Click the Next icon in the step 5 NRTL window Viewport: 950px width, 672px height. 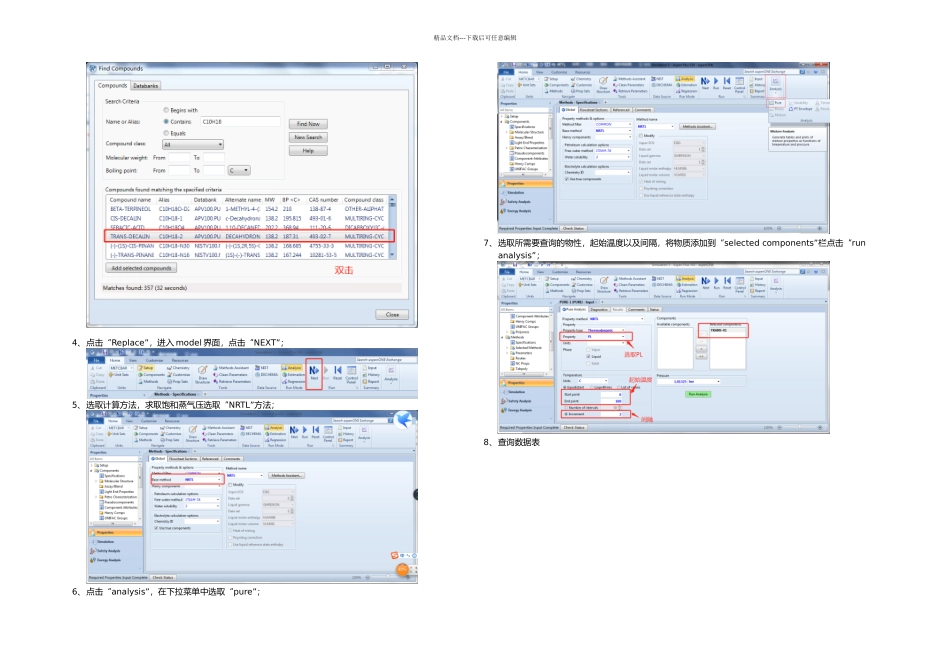coord(294,431)
